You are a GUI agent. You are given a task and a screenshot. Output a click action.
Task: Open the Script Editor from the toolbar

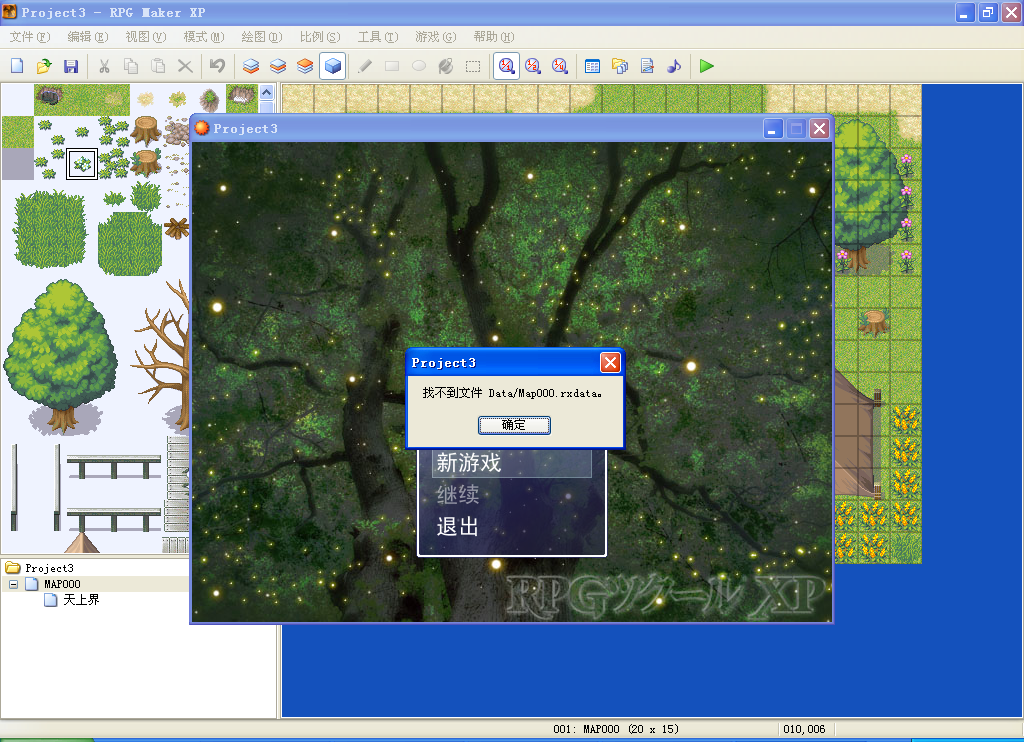coord(647,66)
